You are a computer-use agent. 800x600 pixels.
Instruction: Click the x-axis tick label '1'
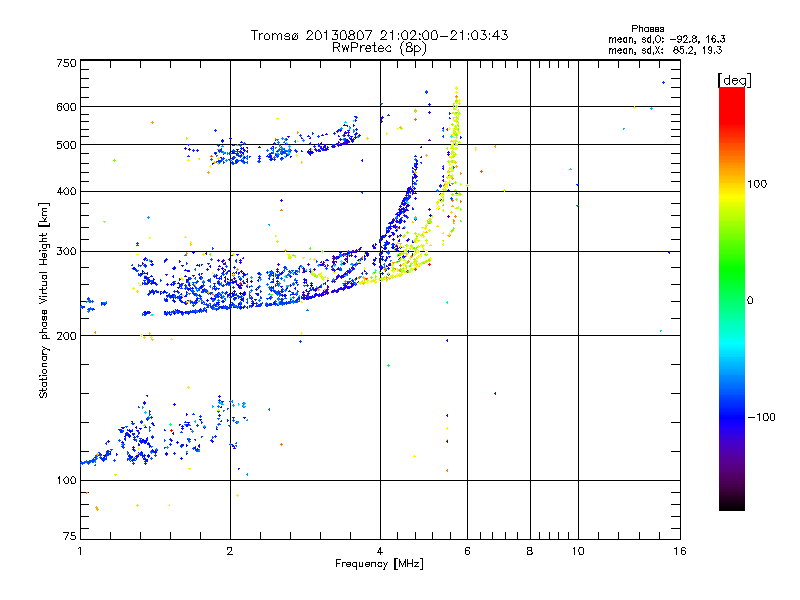tap(80, 551)
